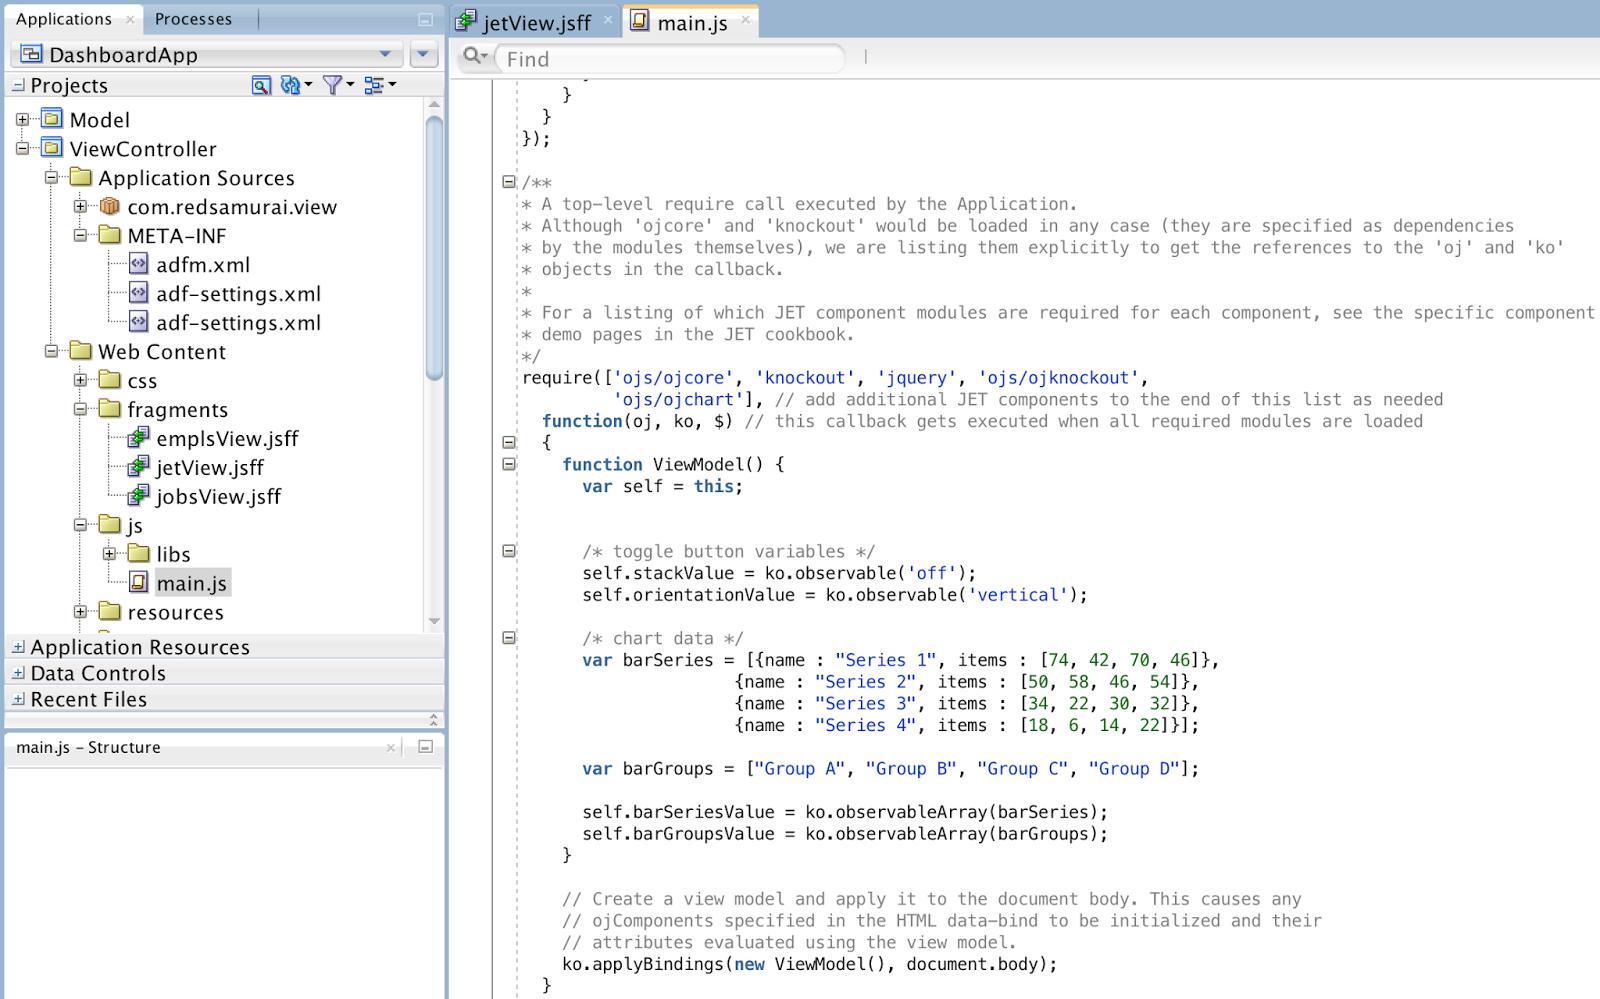
Task: Switch to the jetView.jsff editor tab
Action: coord(533,19)
